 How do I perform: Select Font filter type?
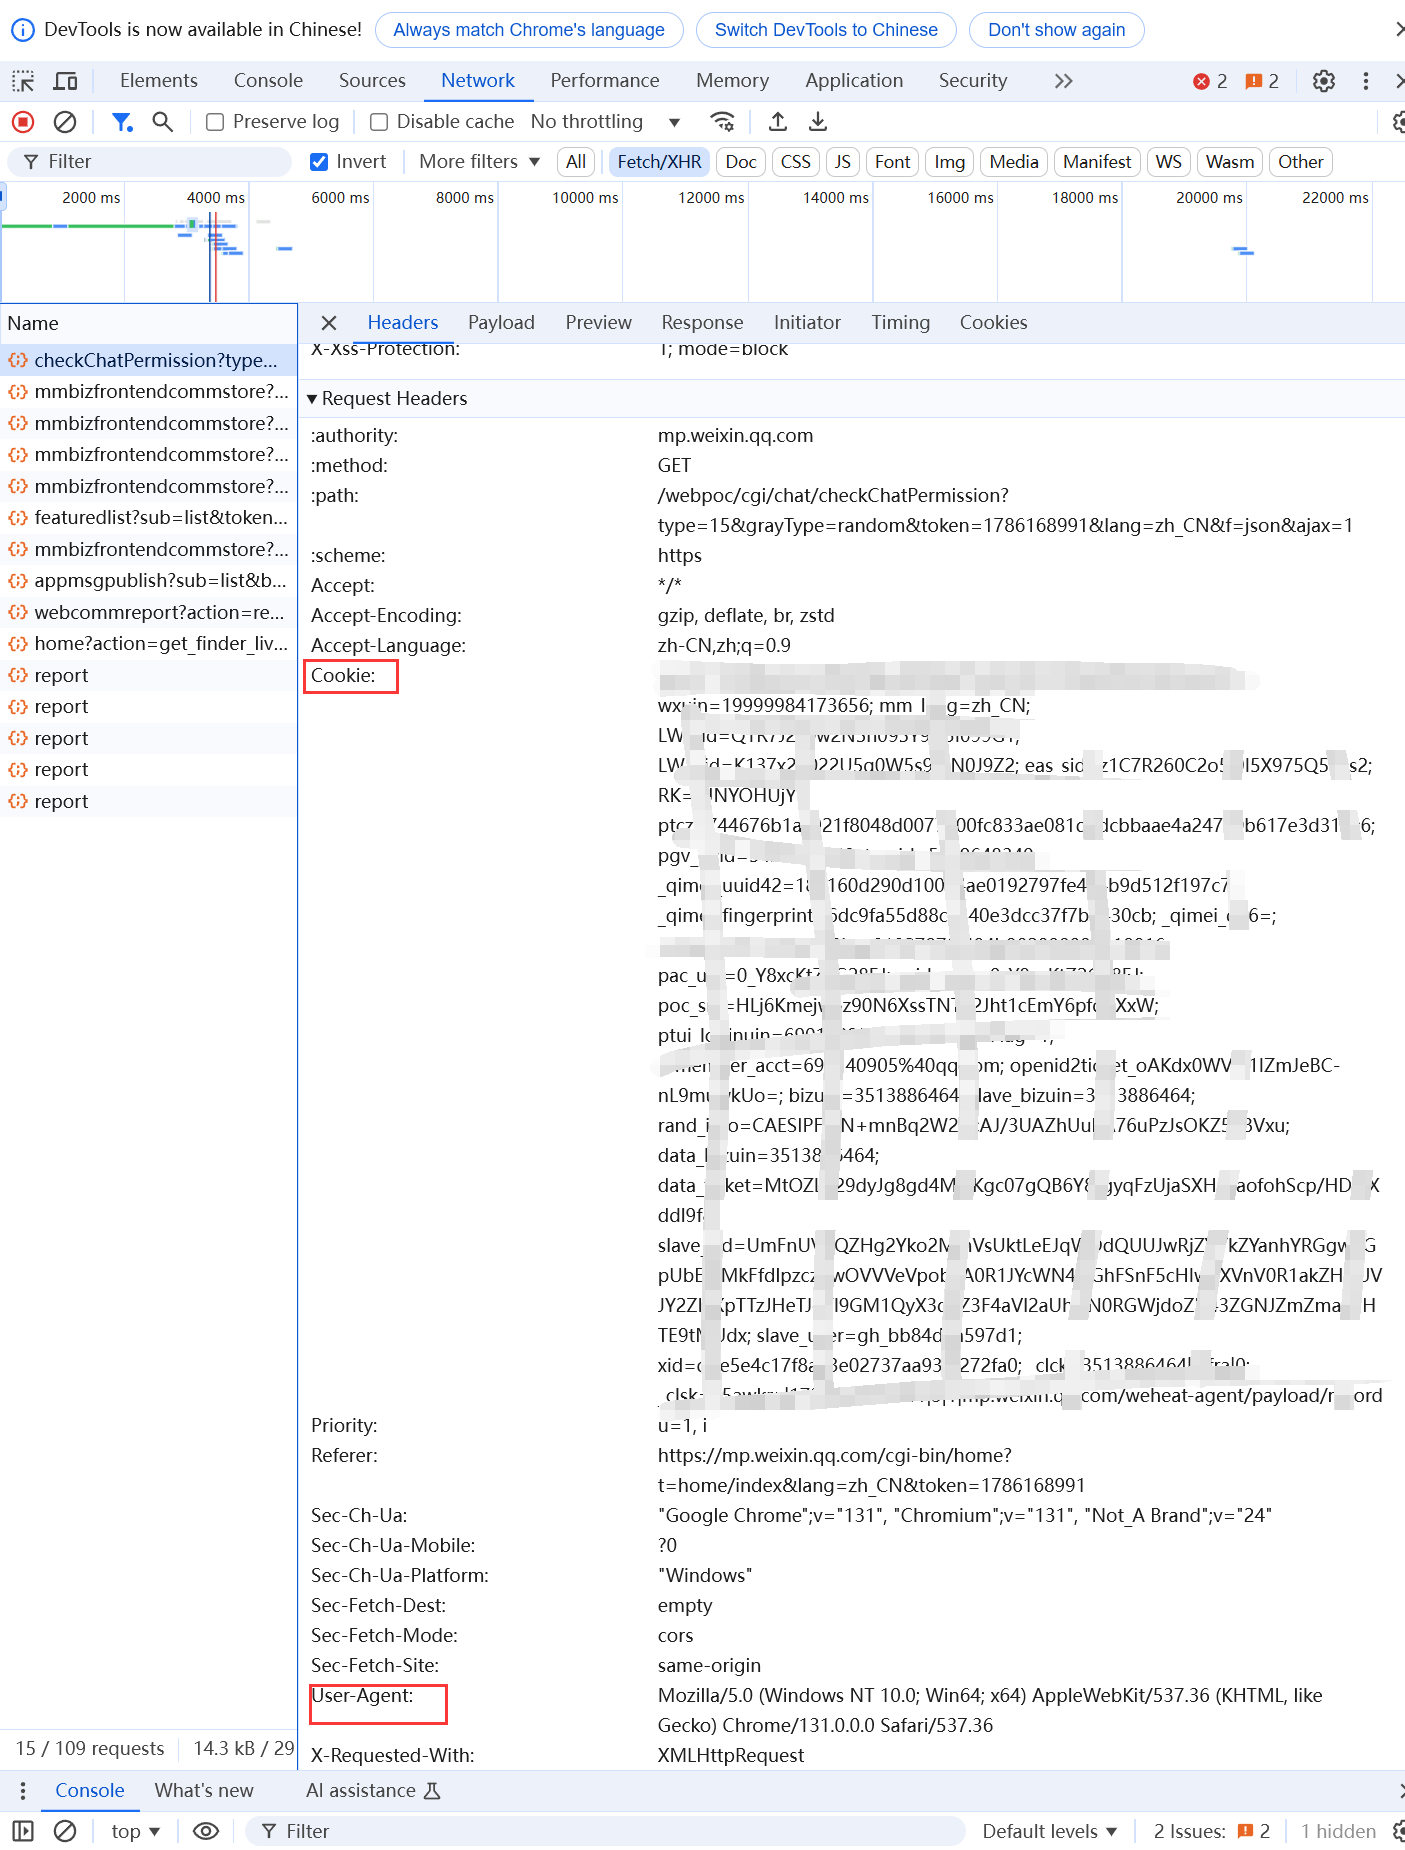[x=893, y=162]
